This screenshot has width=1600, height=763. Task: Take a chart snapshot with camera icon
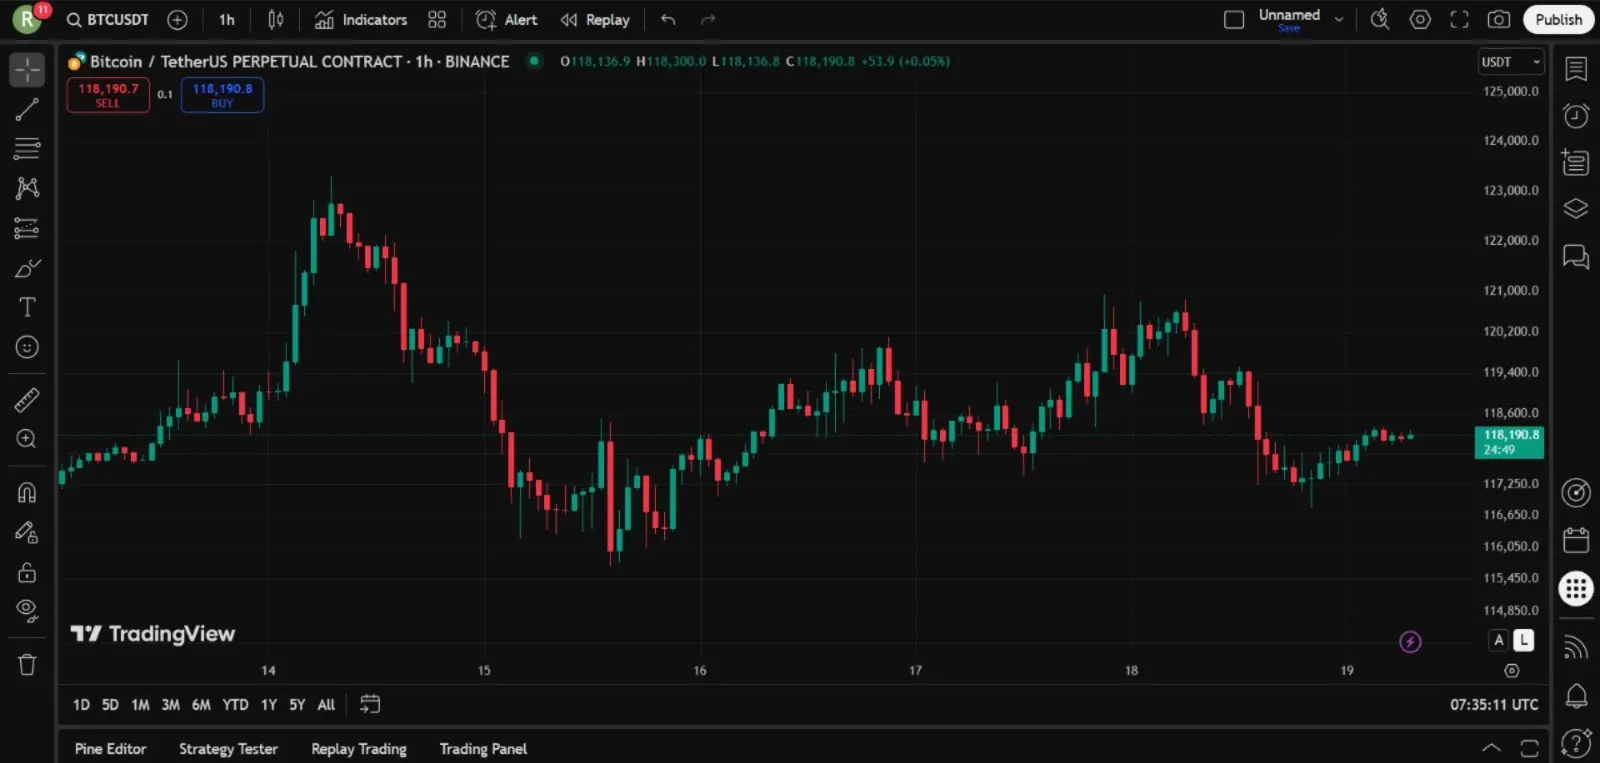click(1498, 20)
